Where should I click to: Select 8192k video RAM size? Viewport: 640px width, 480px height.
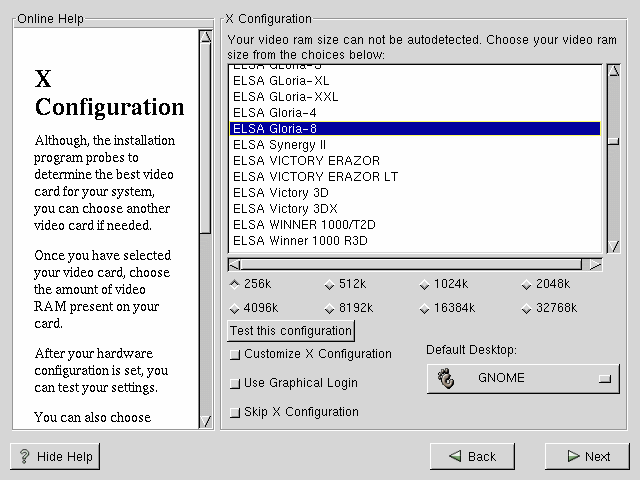[329, 308]
